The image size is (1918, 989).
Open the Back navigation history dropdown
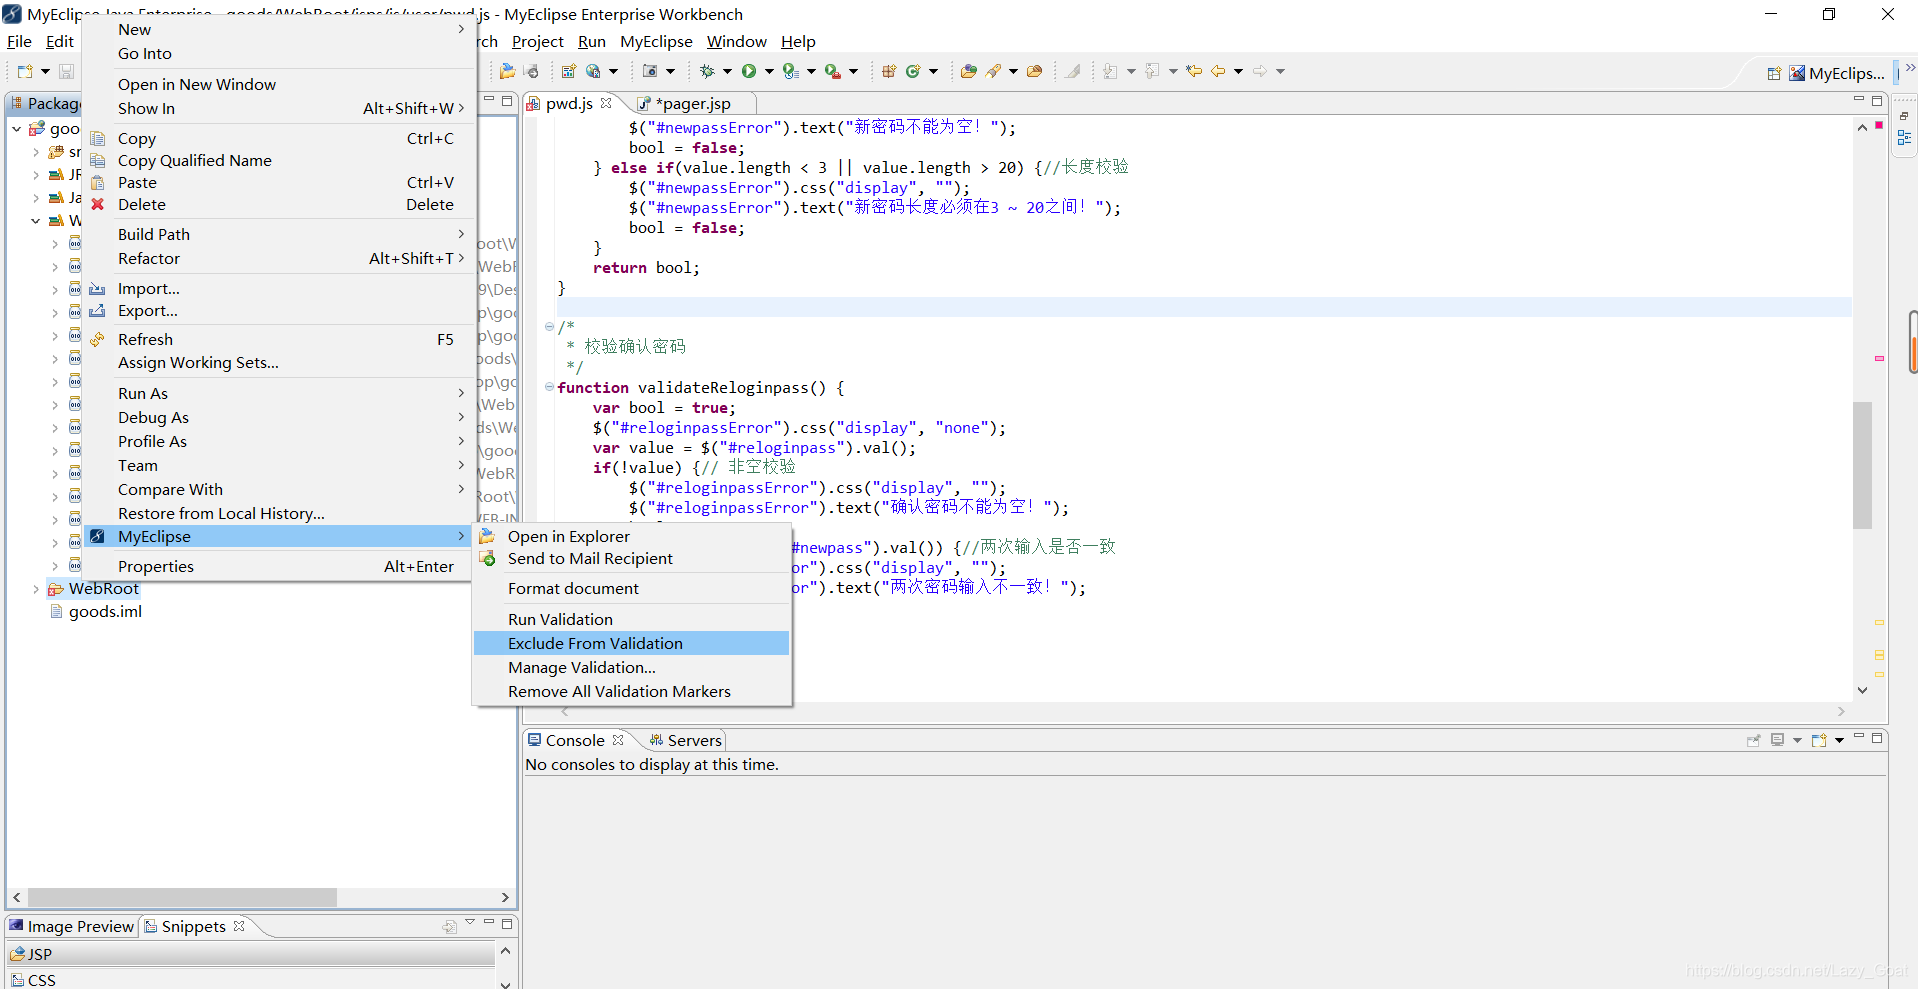pyautogui.click(x=1238, y=71)
